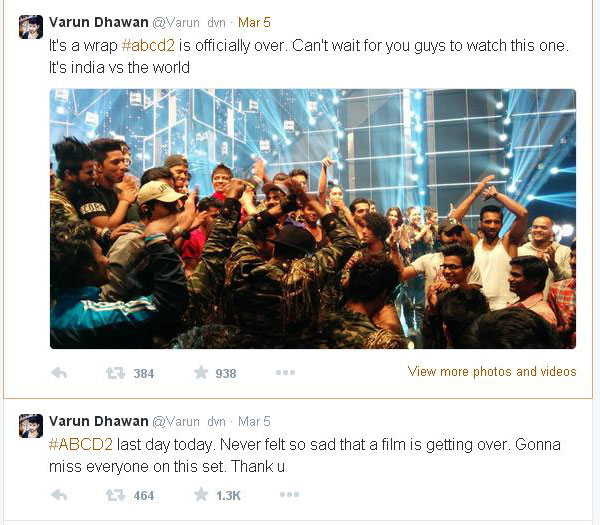Open the Mar 5 timestamp of second tweet
This screenshot has height=525, width=600.
(254, 422)
